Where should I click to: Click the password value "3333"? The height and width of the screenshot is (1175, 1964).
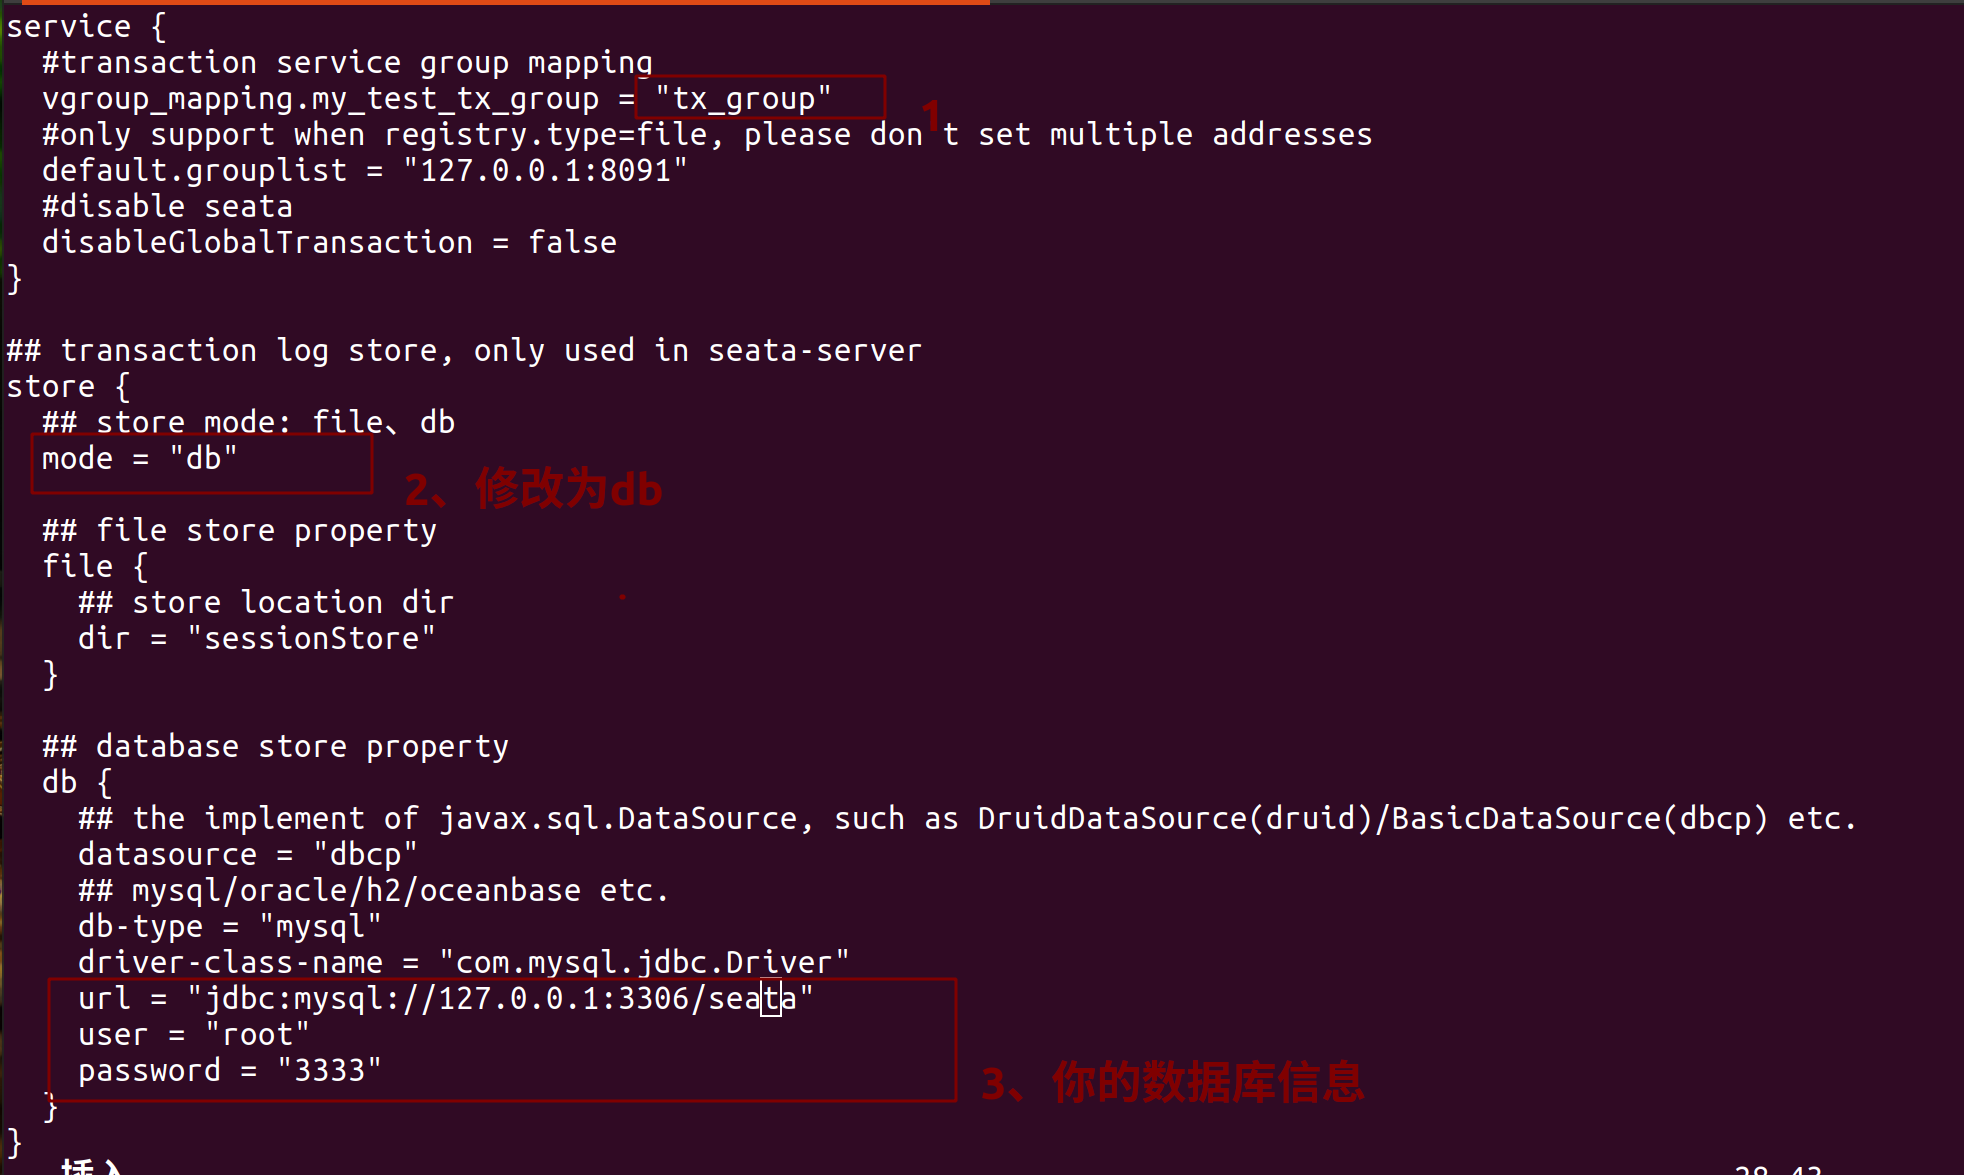(329, 1070)
